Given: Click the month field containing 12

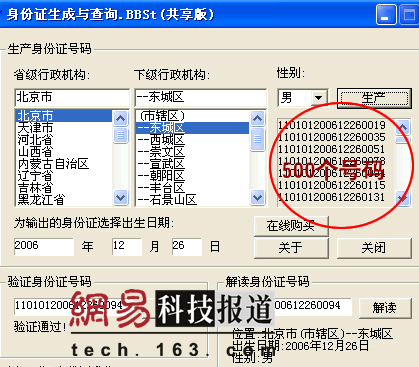Looking at the screenshot, I should pos(127,246).
